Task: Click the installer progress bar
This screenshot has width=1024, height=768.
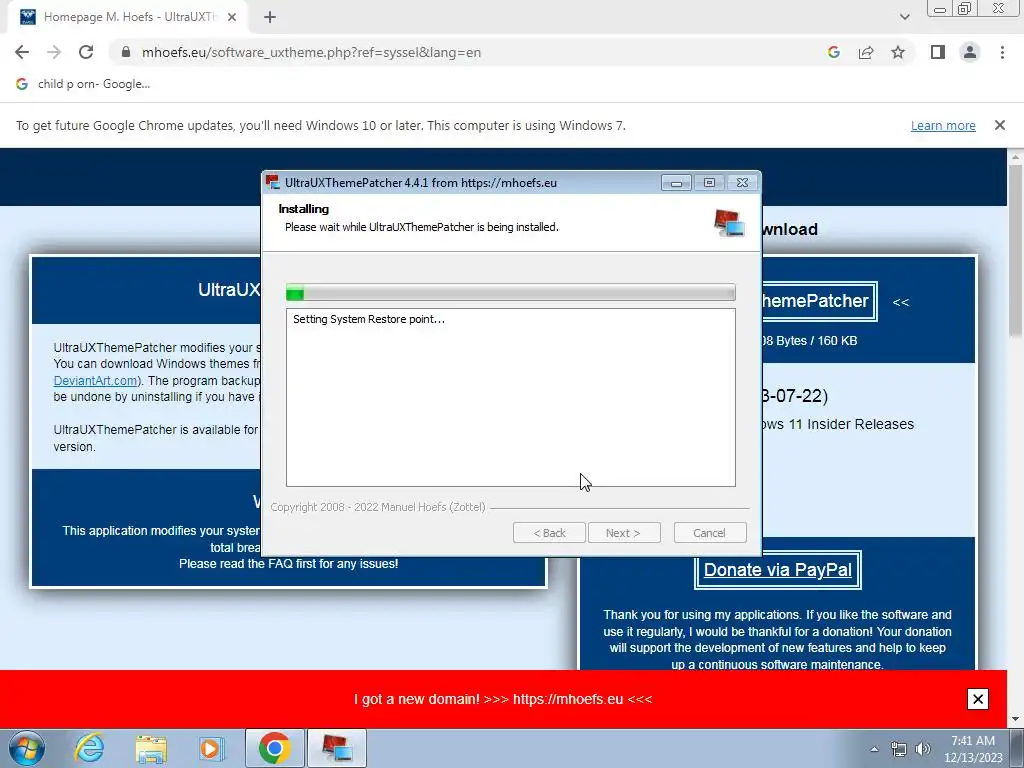Action: point(511,293)
